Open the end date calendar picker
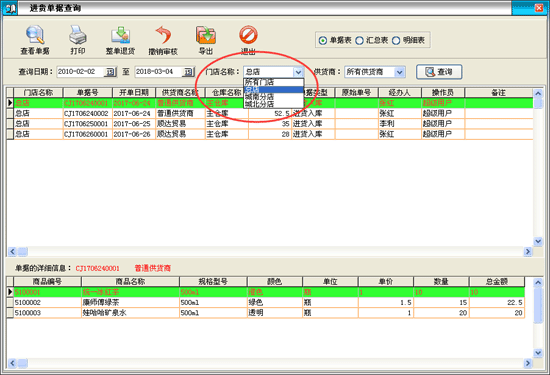The height and width of the screenshot is (375, 550). (188, 72)
